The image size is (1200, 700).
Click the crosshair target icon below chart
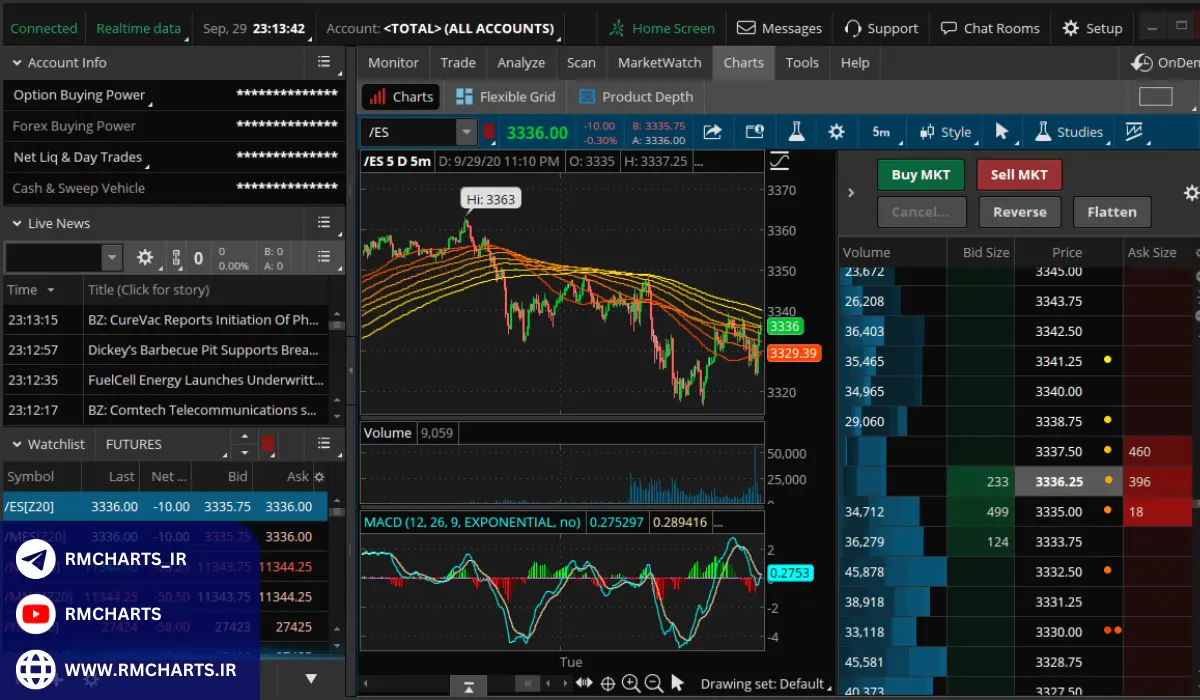pos(608,683)
